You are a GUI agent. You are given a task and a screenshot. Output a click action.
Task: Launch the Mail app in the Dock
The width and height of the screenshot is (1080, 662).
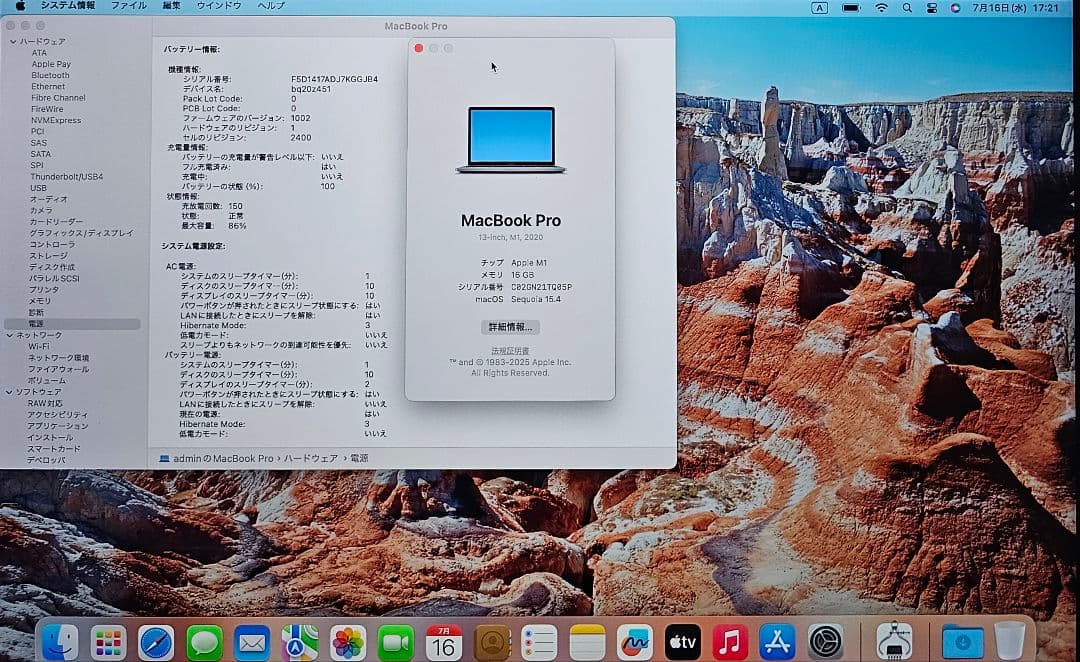[251, 641]
